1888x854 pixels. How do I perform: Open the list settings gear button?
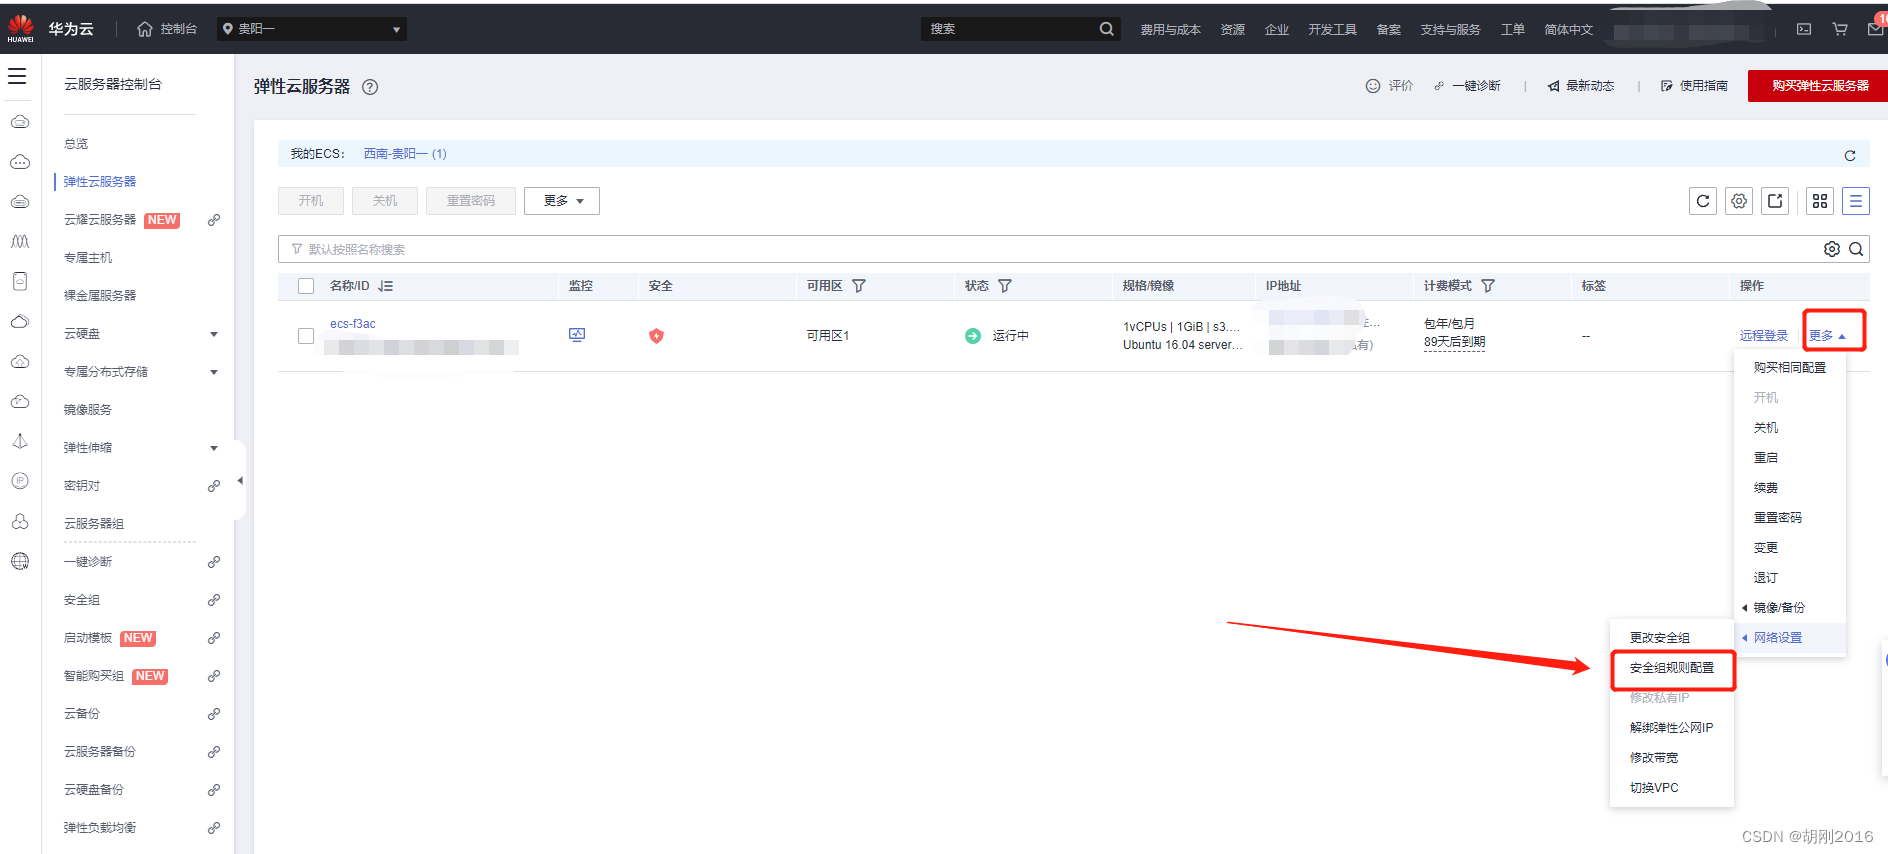1739,201
